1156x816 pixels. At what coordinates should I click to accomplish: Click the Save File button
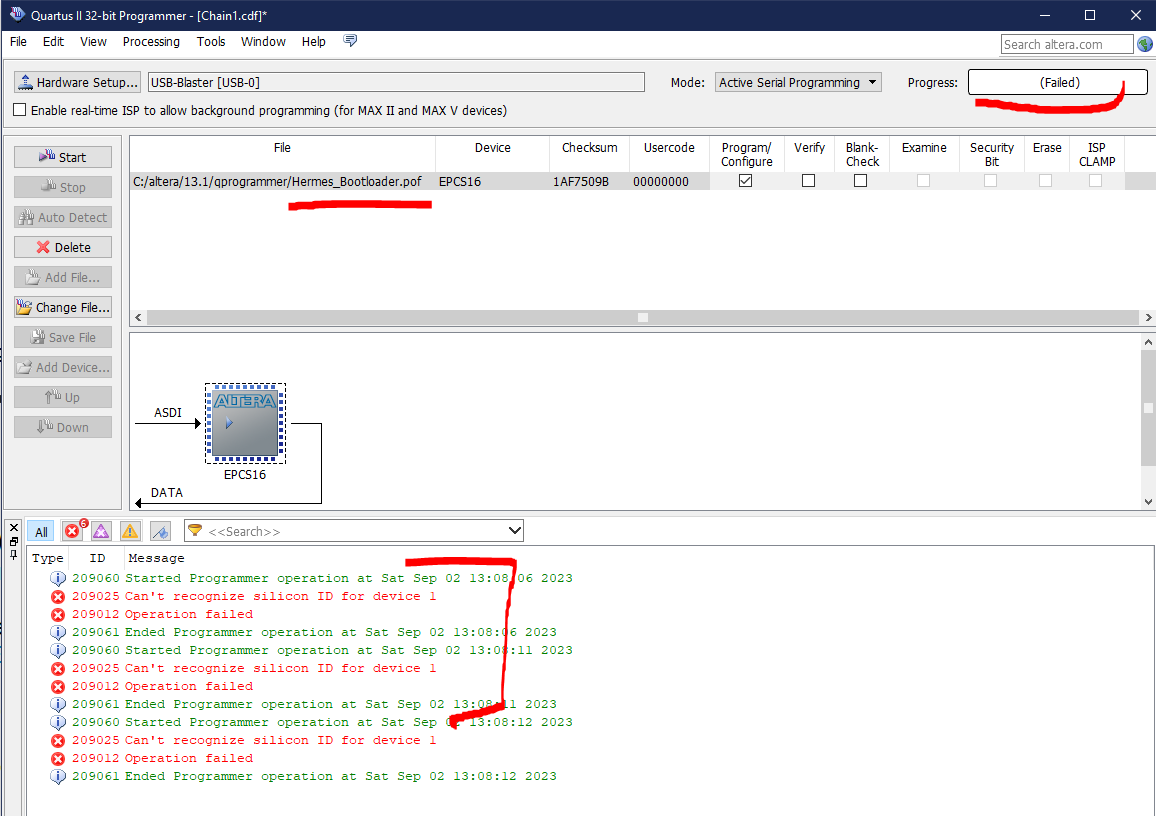(x=63, y=338)
